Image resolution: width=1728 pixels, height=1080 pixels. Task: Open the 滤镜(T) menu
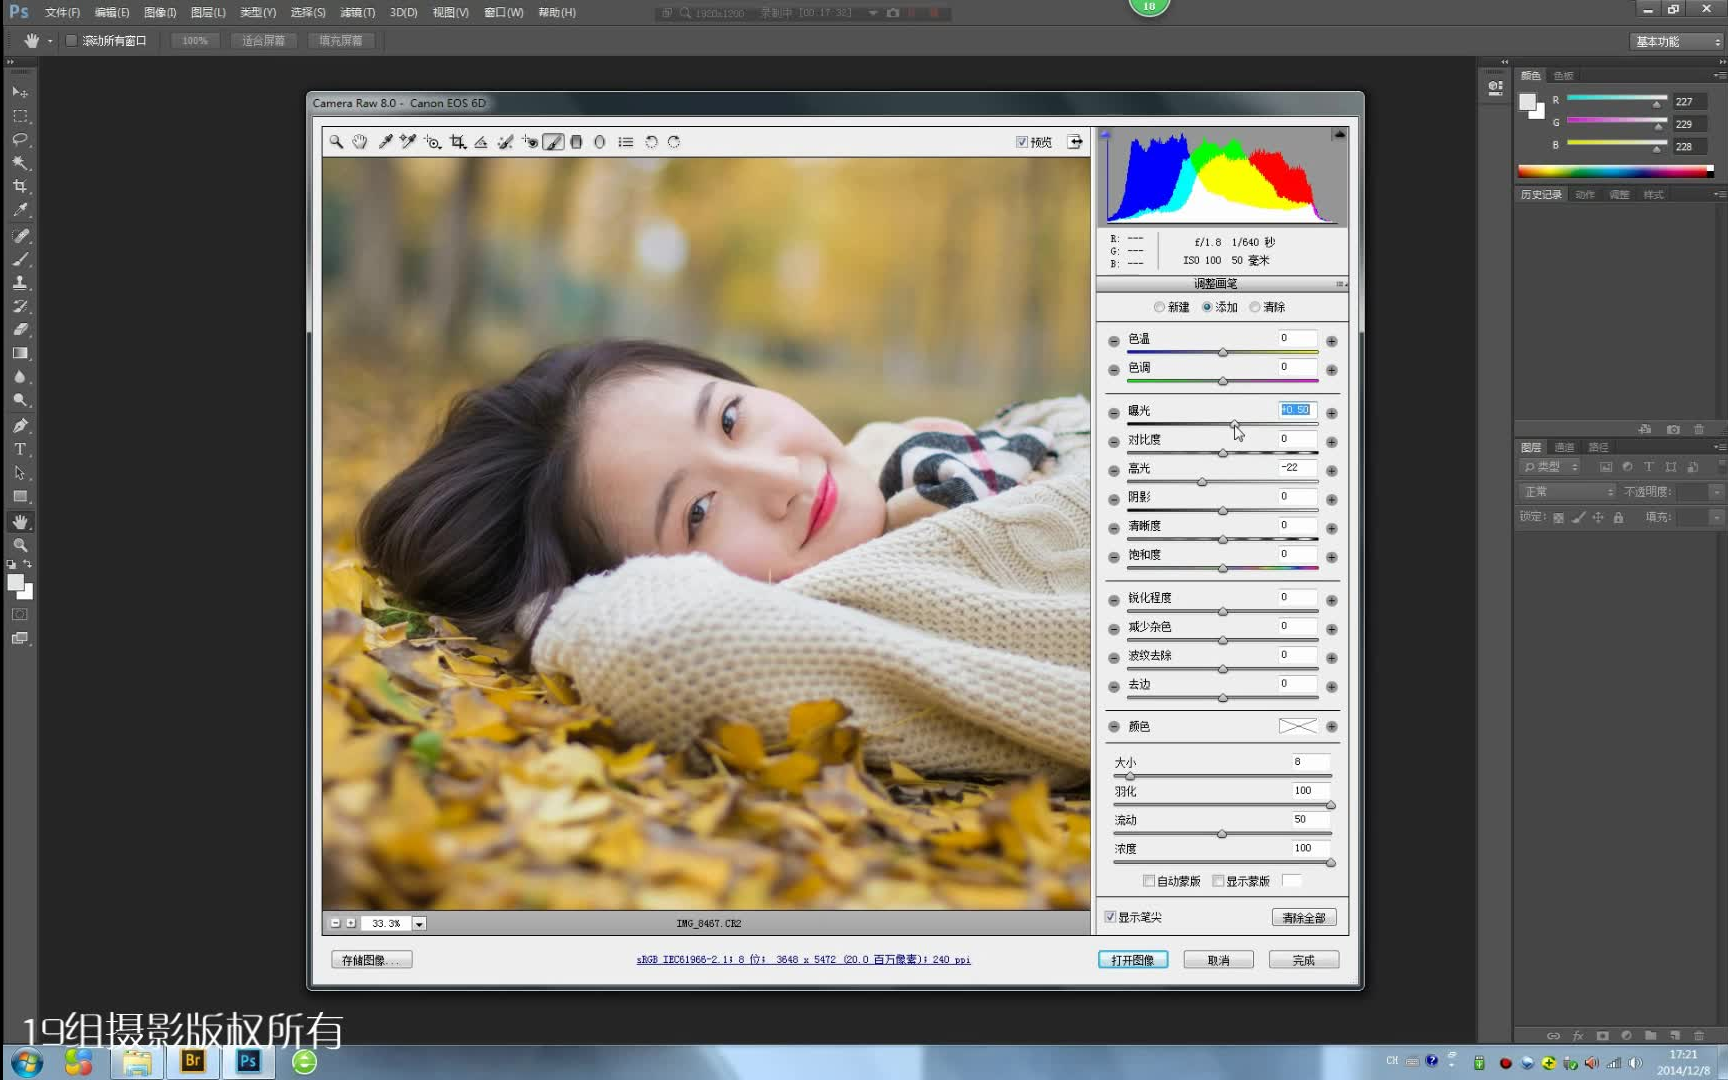[x=357, y=12]
